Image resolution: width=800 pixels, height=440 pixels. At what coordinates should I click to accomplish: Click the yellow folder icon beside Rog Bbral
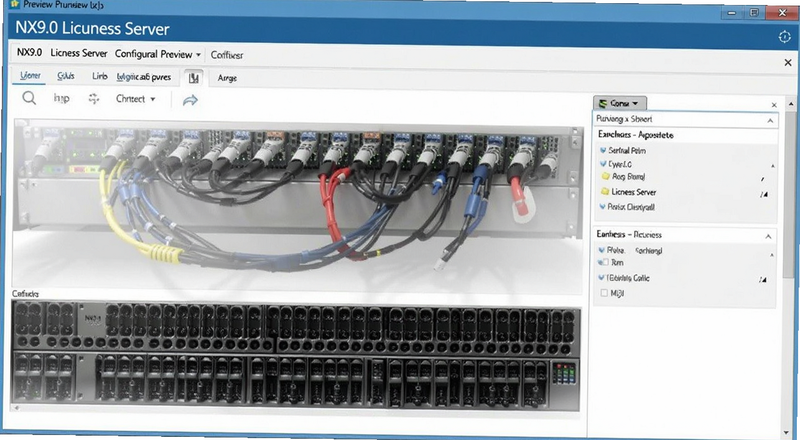(x=605, y=176)
